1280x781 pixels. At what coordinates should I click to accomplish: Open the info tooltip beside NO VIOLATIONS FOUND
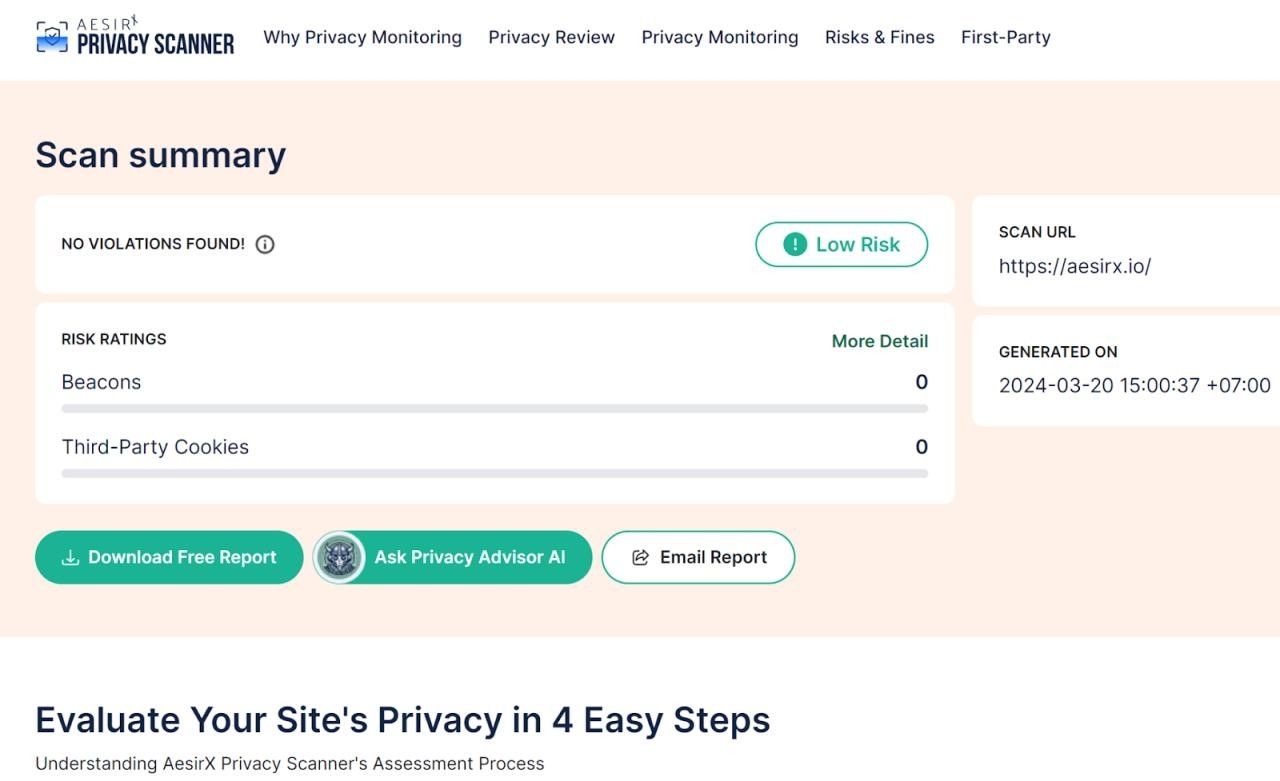[265, 244]
